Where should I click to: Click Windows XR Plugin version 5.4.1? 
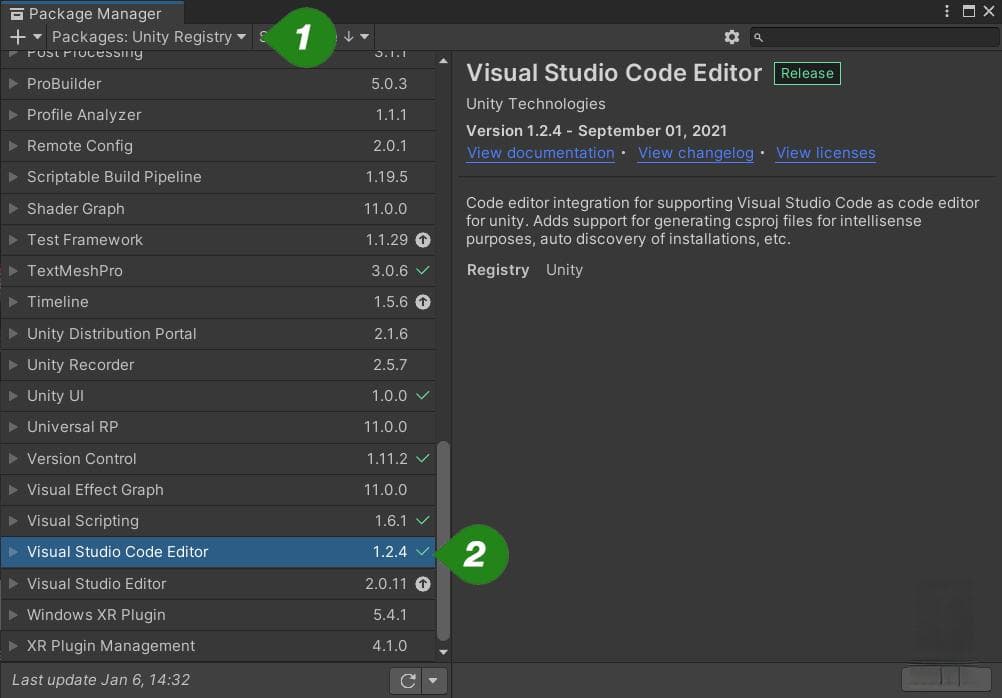coord(390,615)
